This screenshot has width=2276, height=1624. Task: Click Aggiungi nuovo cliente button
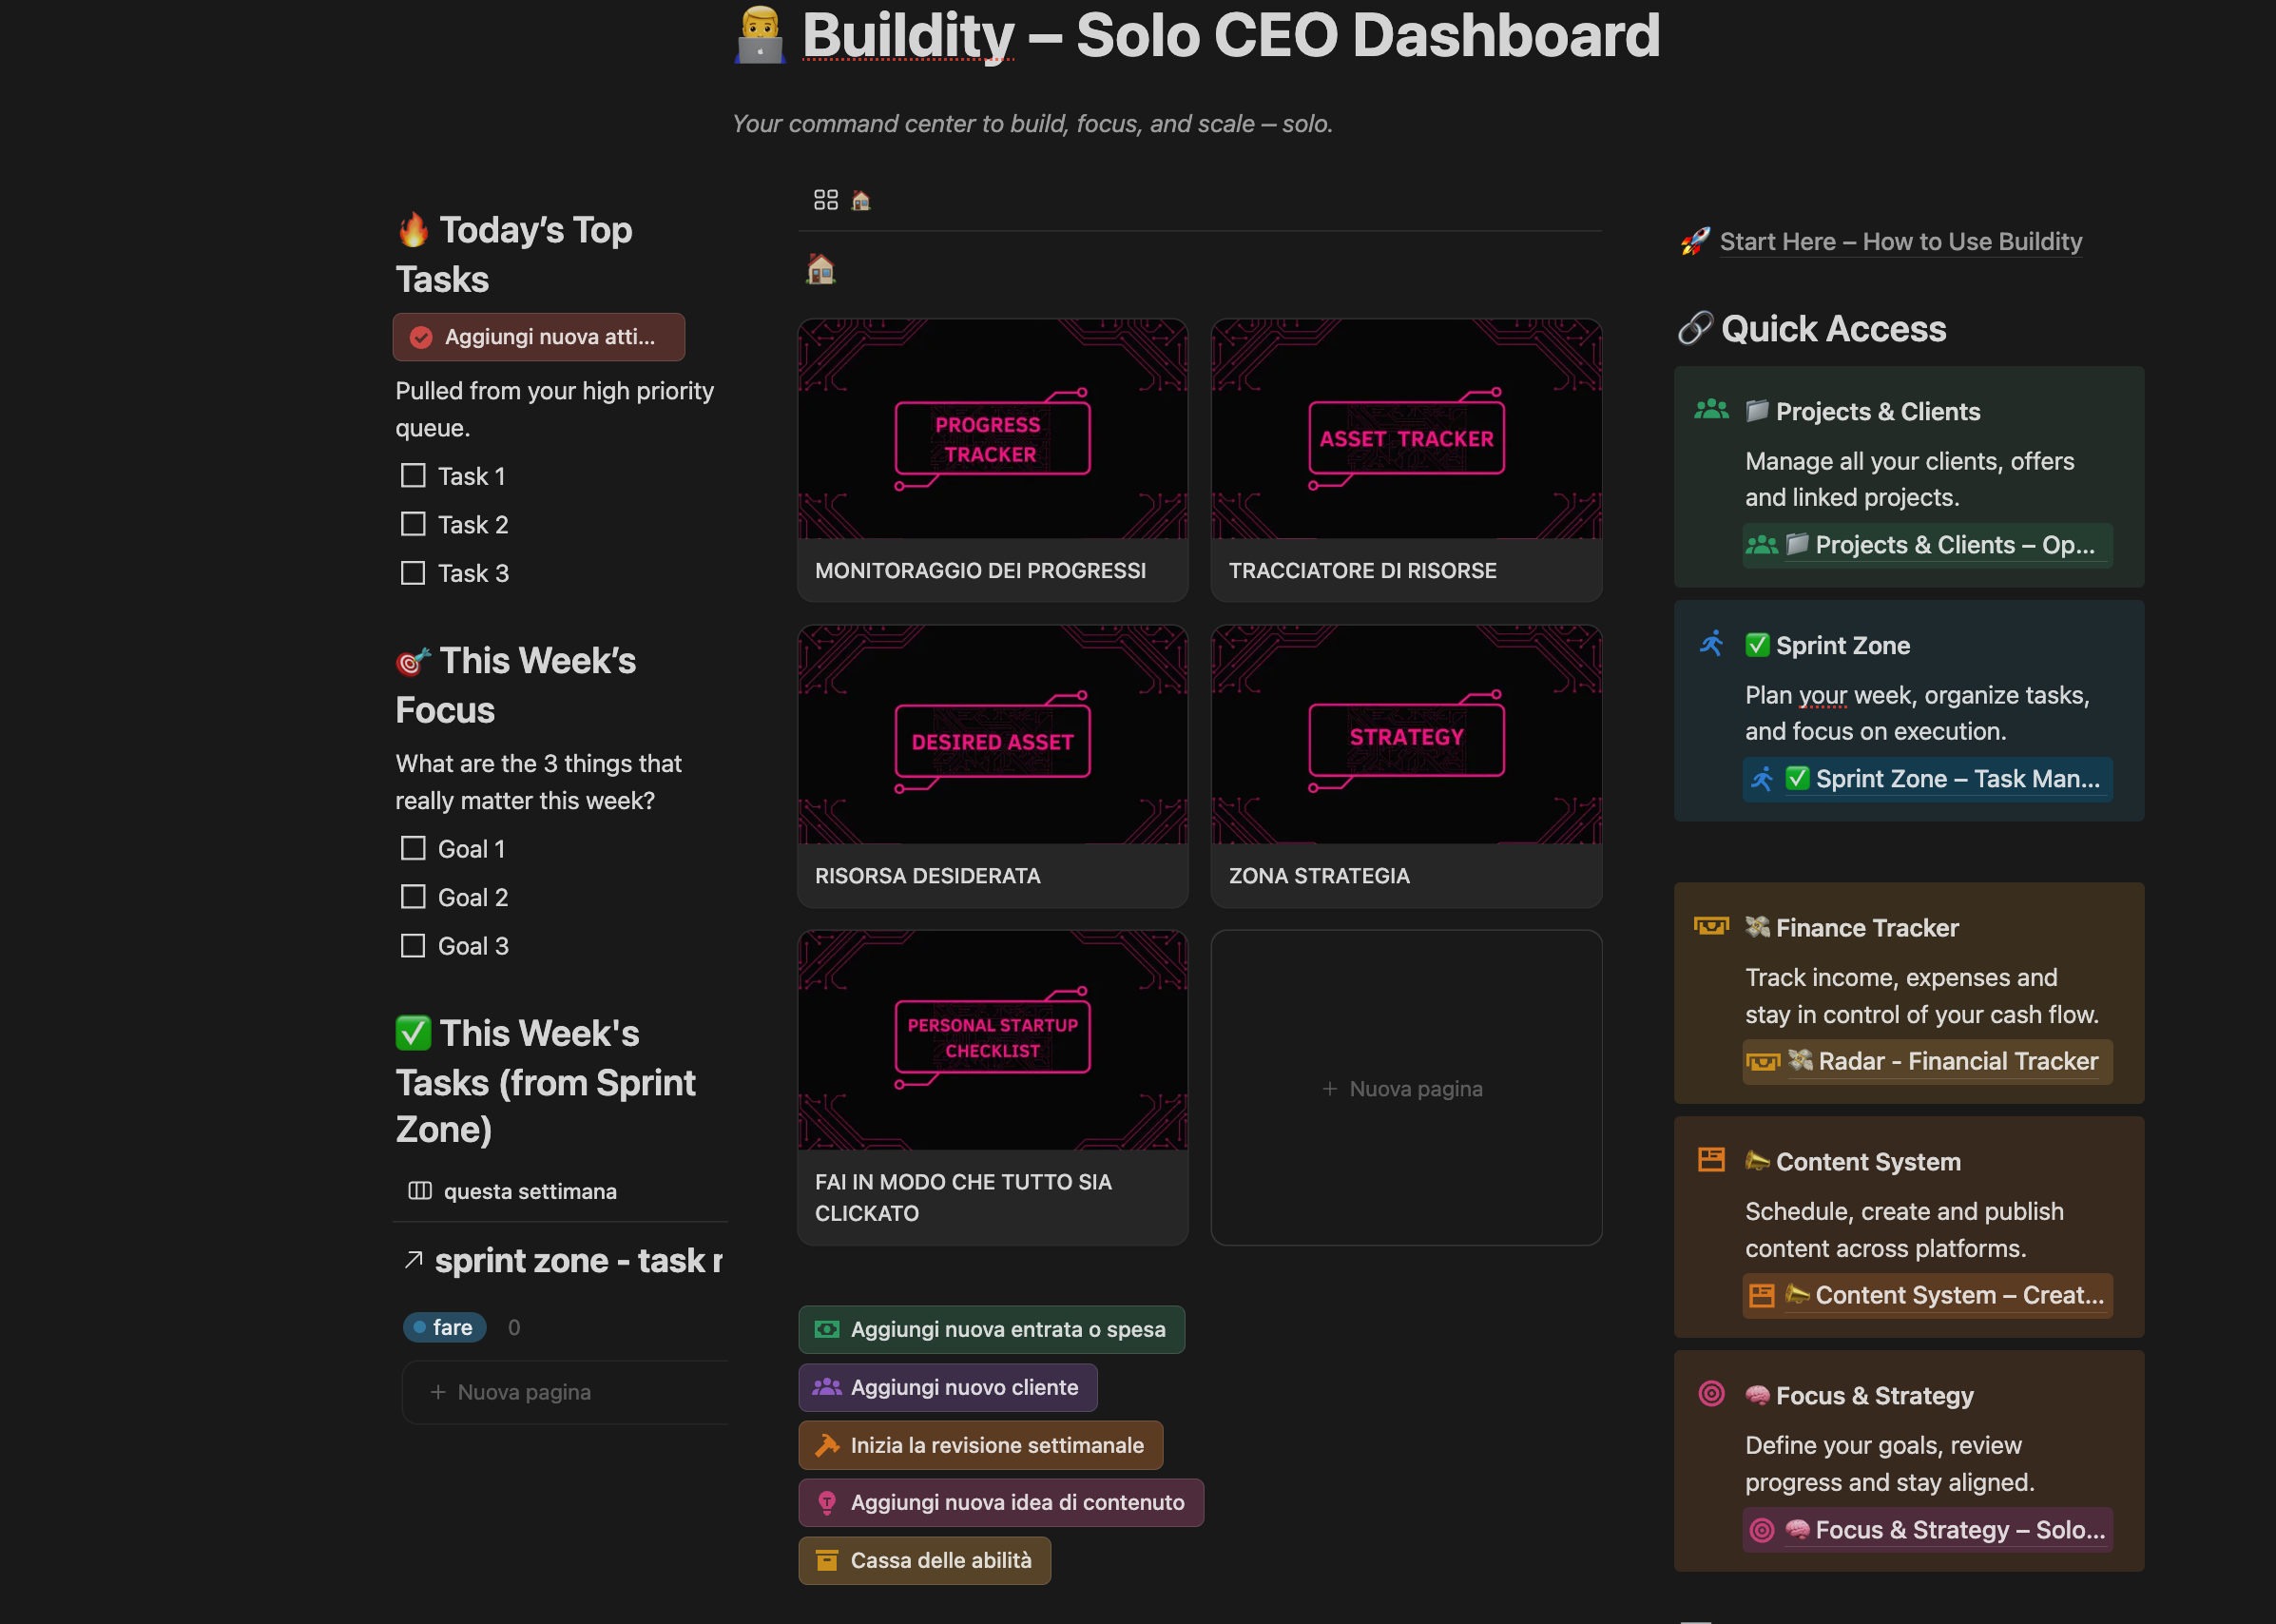click(x=948, y=1387)
